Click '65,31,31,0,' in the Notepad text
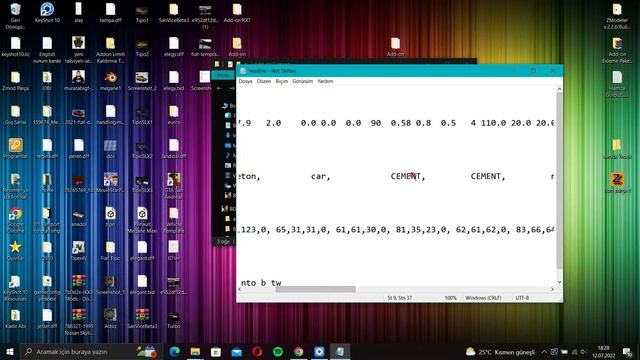The height and width of the screenshot is (360, 640). click(x=303, y=230)
